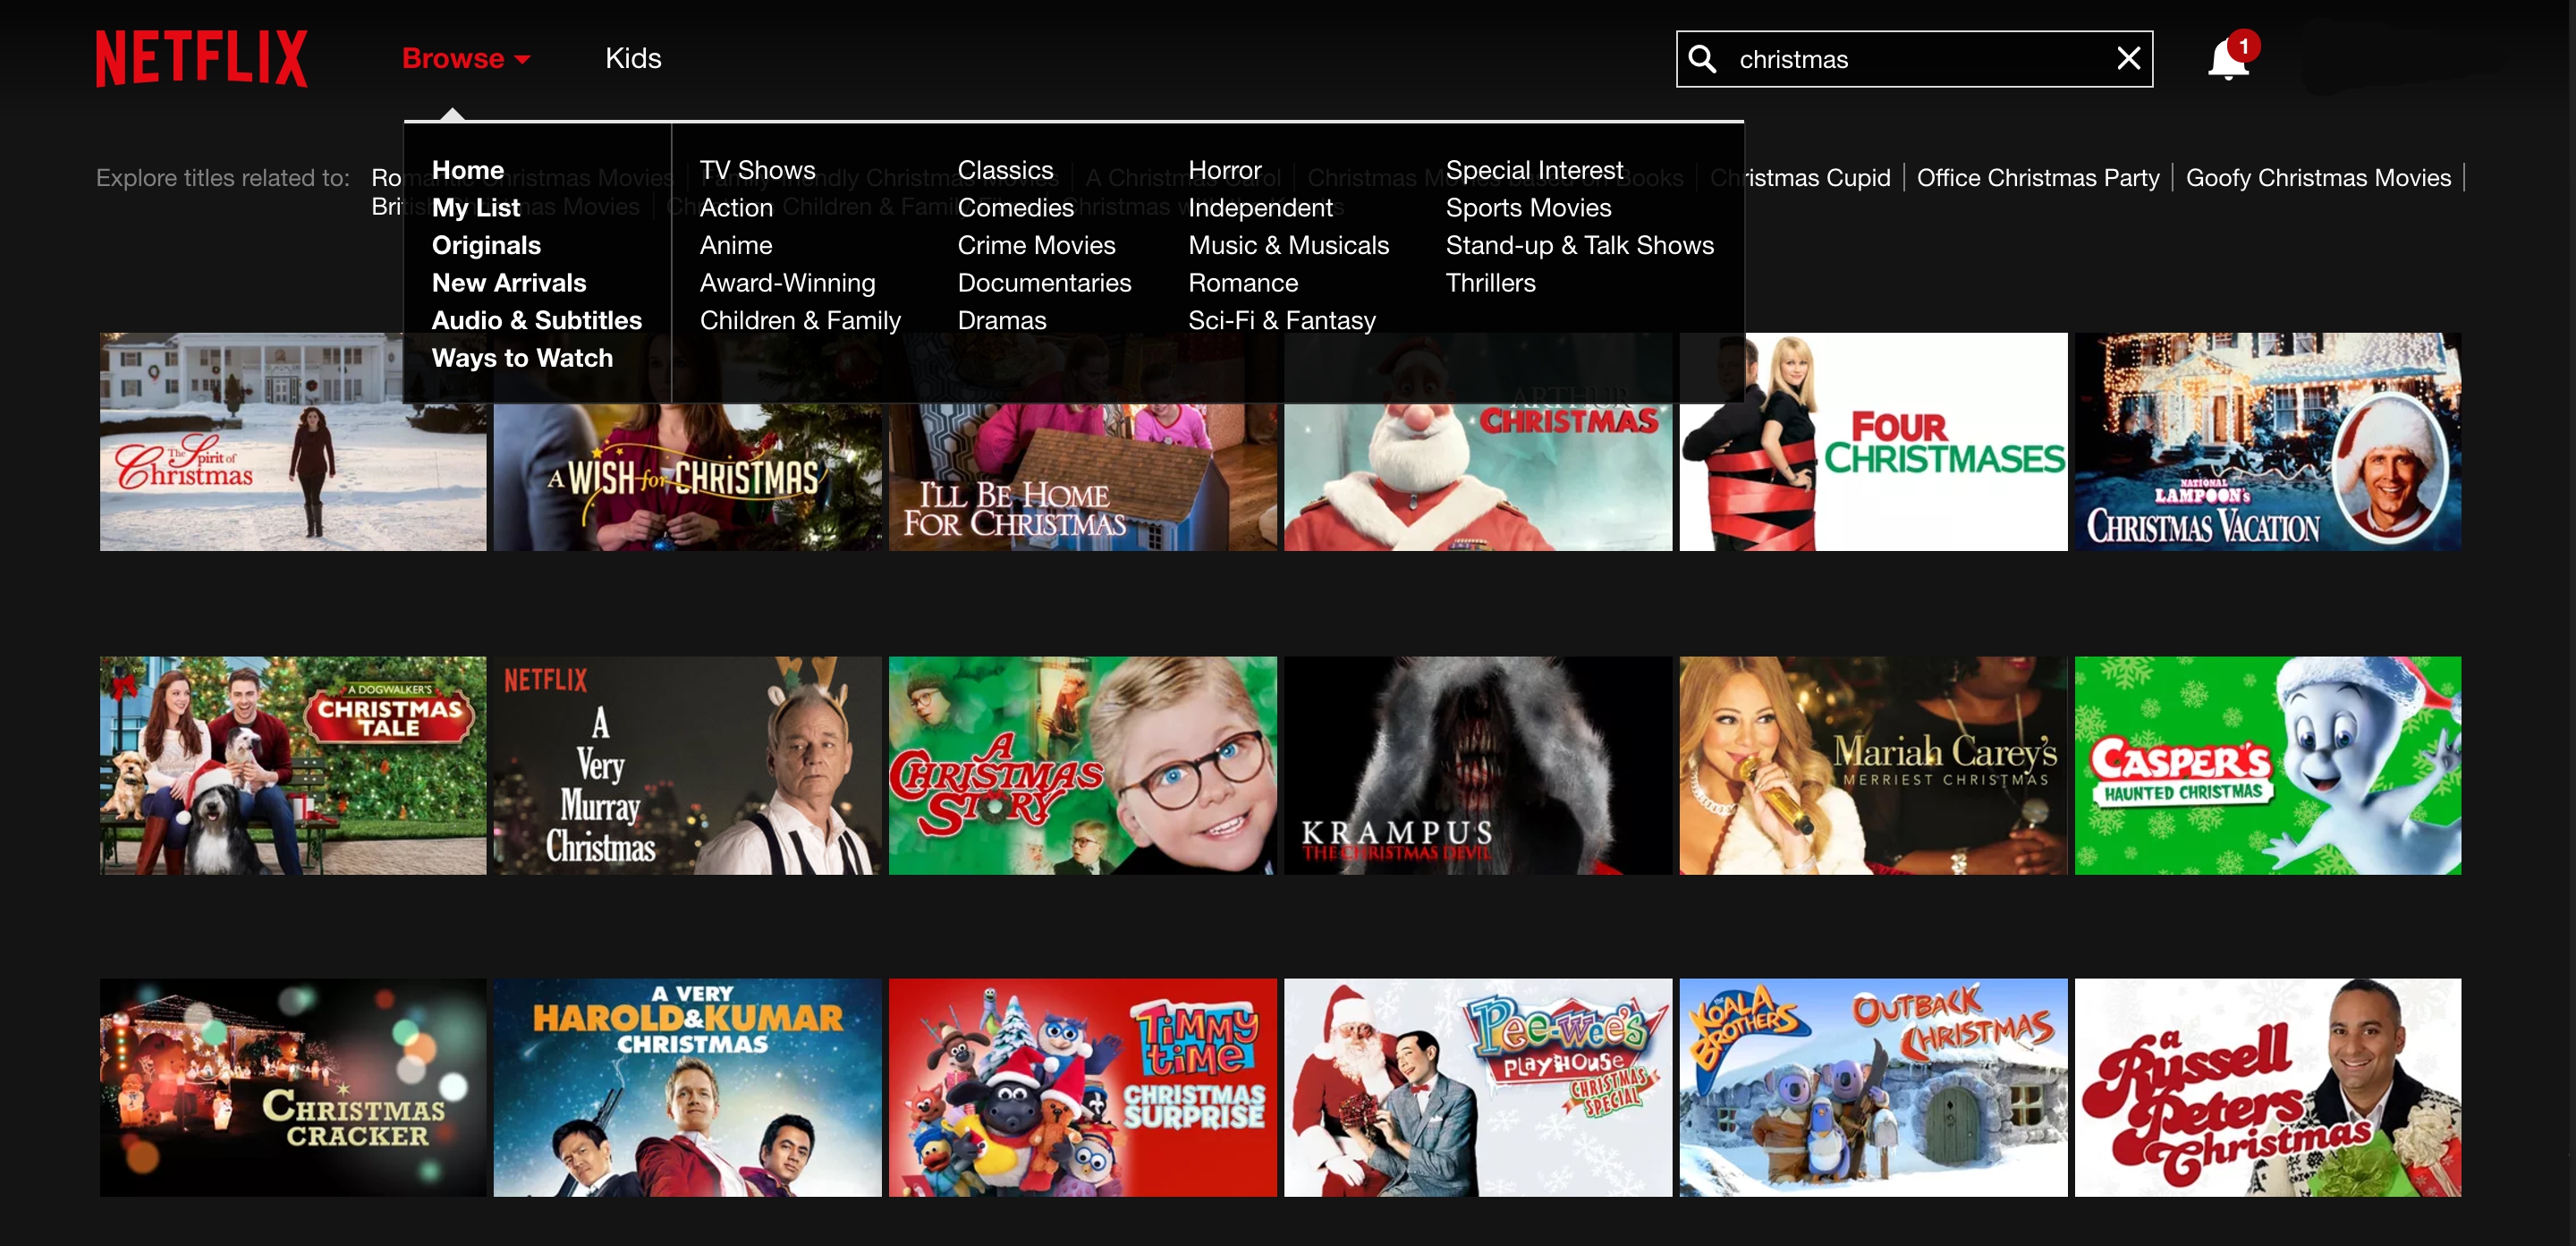Select Dramas genre
Screen dimensions: 2576x1246
pos(1002,320)
